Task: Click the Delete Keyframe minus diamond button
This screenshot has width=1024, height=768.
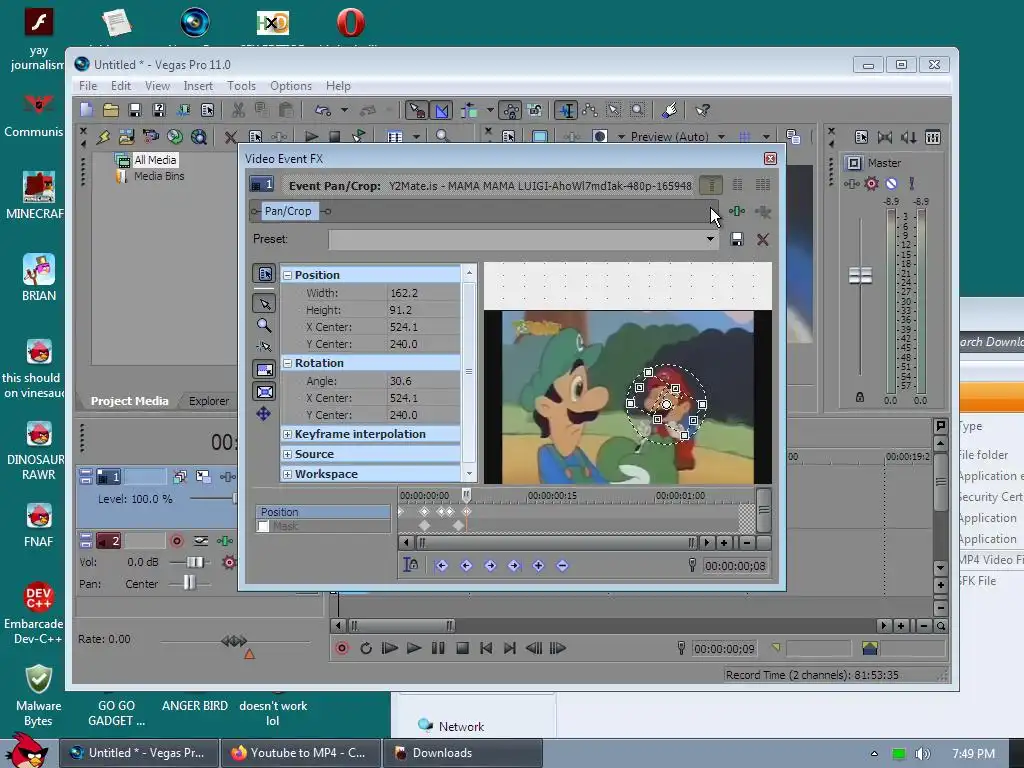Action: point(562,566)
